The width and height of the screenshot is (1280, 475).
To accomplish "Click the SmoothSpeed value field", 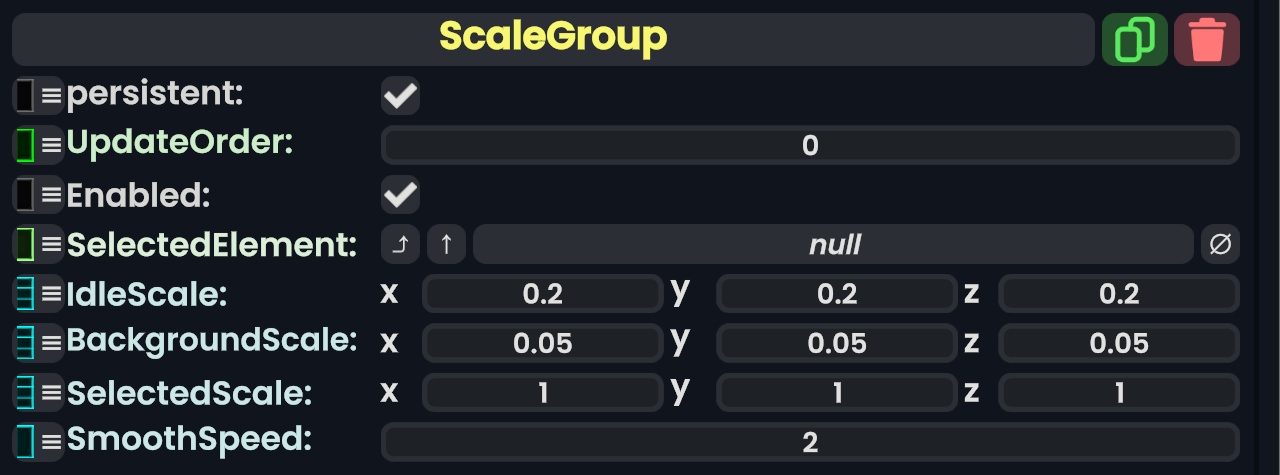I will (x=810, y=442).
